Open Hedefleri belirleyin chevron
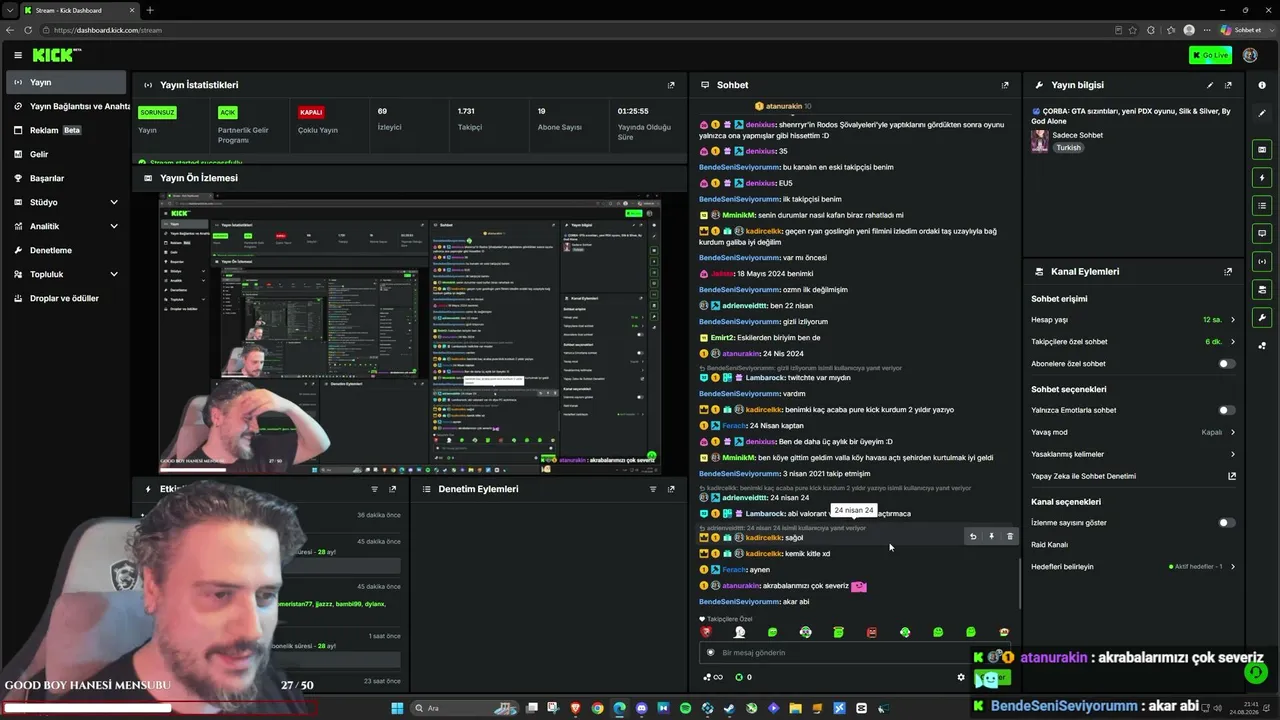 (1232, 566)
